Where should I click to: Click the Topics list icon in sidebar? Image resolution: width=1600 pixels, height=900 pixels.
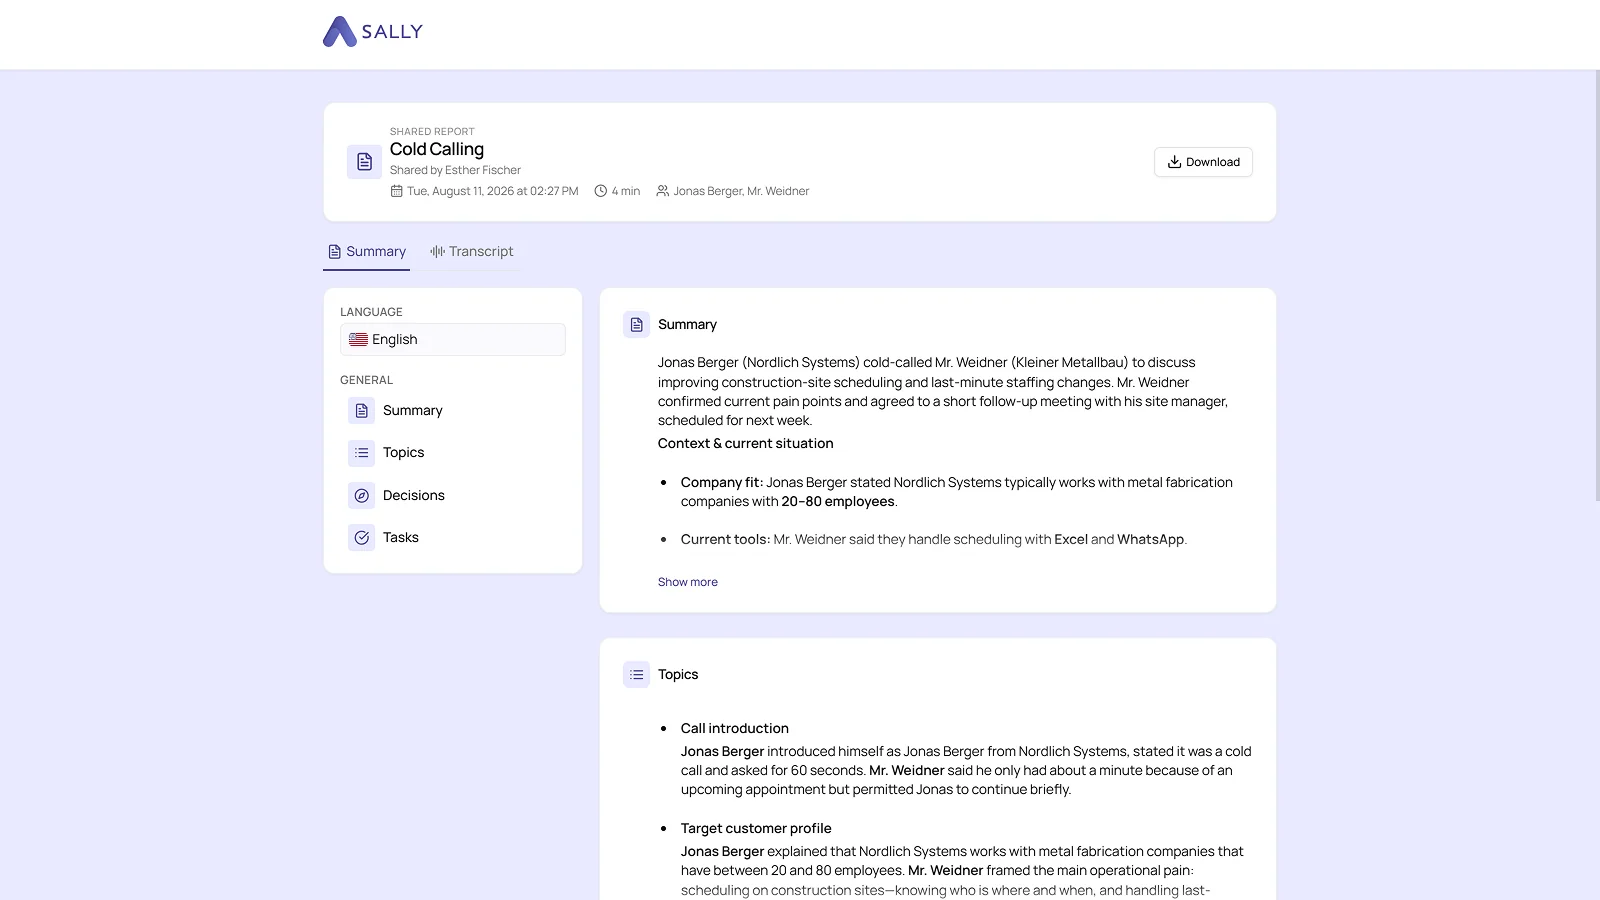pos(361,453)
